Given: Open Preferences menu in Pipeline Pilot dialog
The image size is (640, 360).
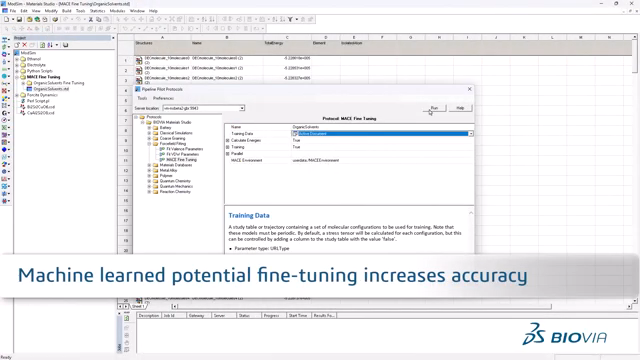Looking at the screenshot, I should point(163,98).
